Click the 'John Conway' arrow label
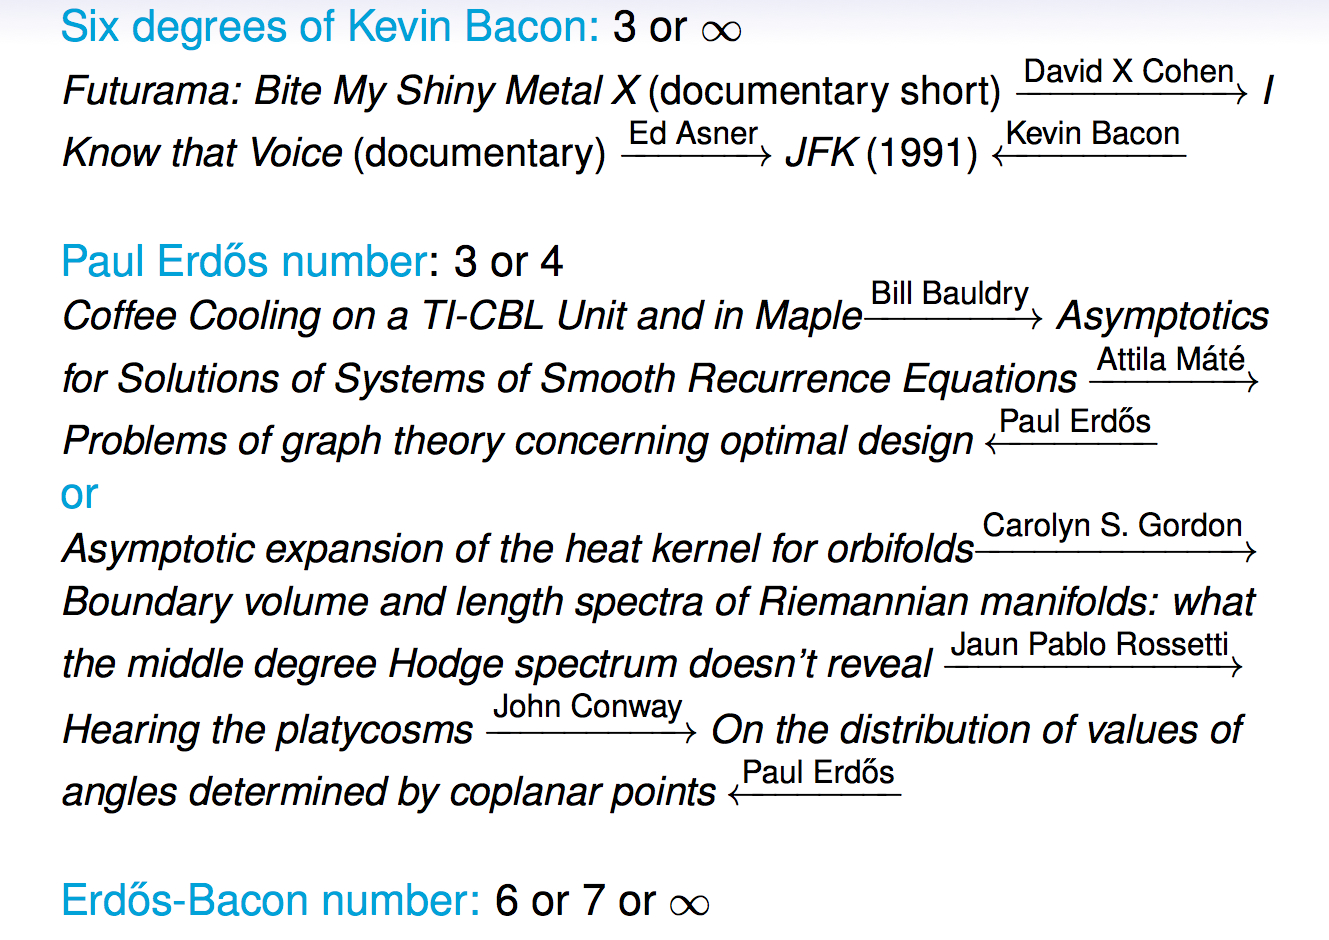1329x940 pixels. [x=588, y=707]
